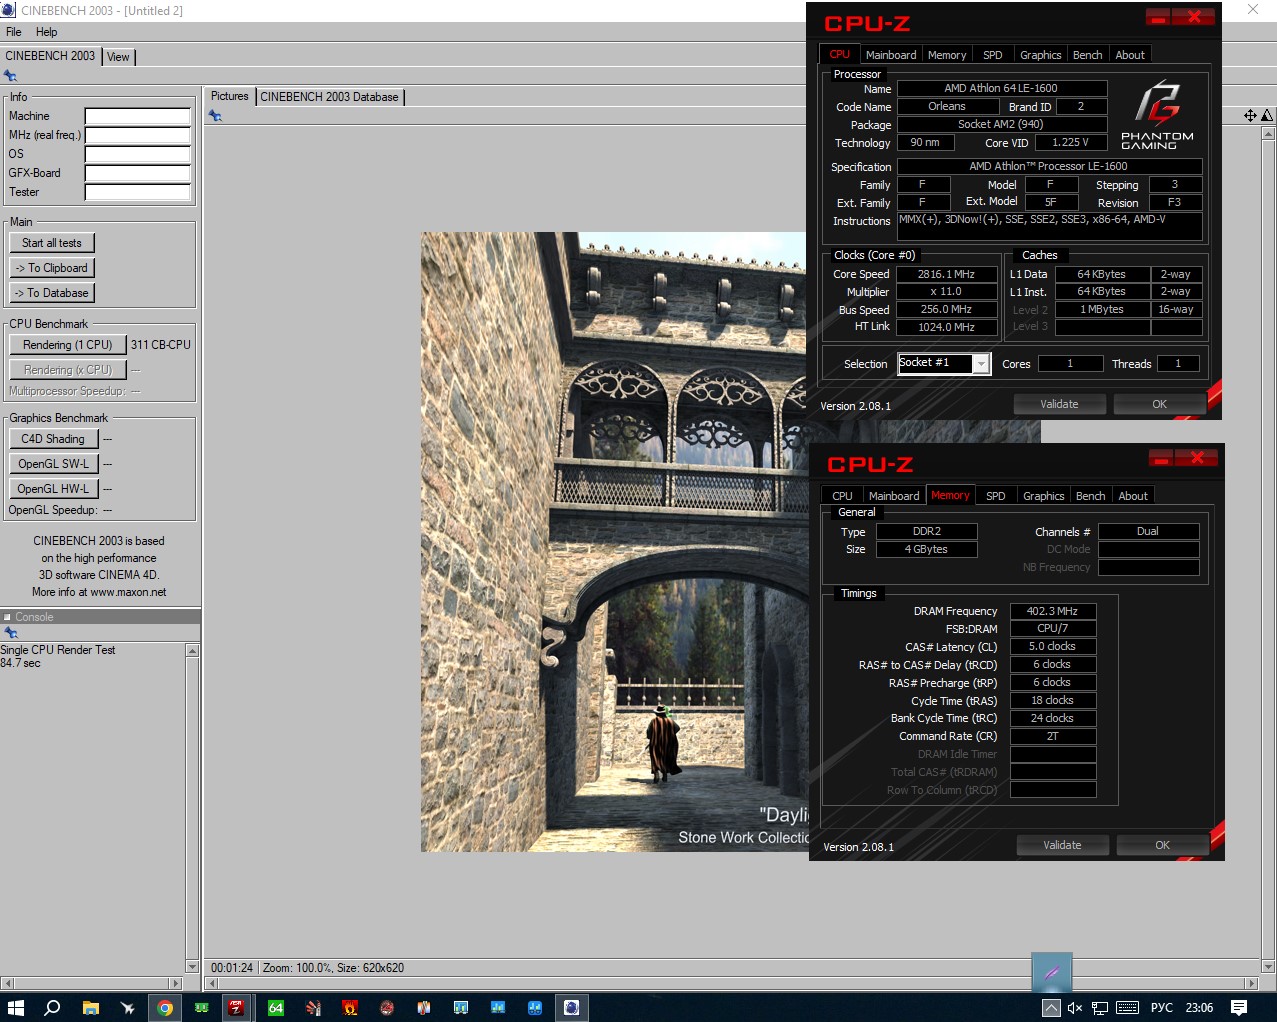The image size is (1277, 1022).
Task: Copy results with To Clipboard button
Action: [52, 268]
